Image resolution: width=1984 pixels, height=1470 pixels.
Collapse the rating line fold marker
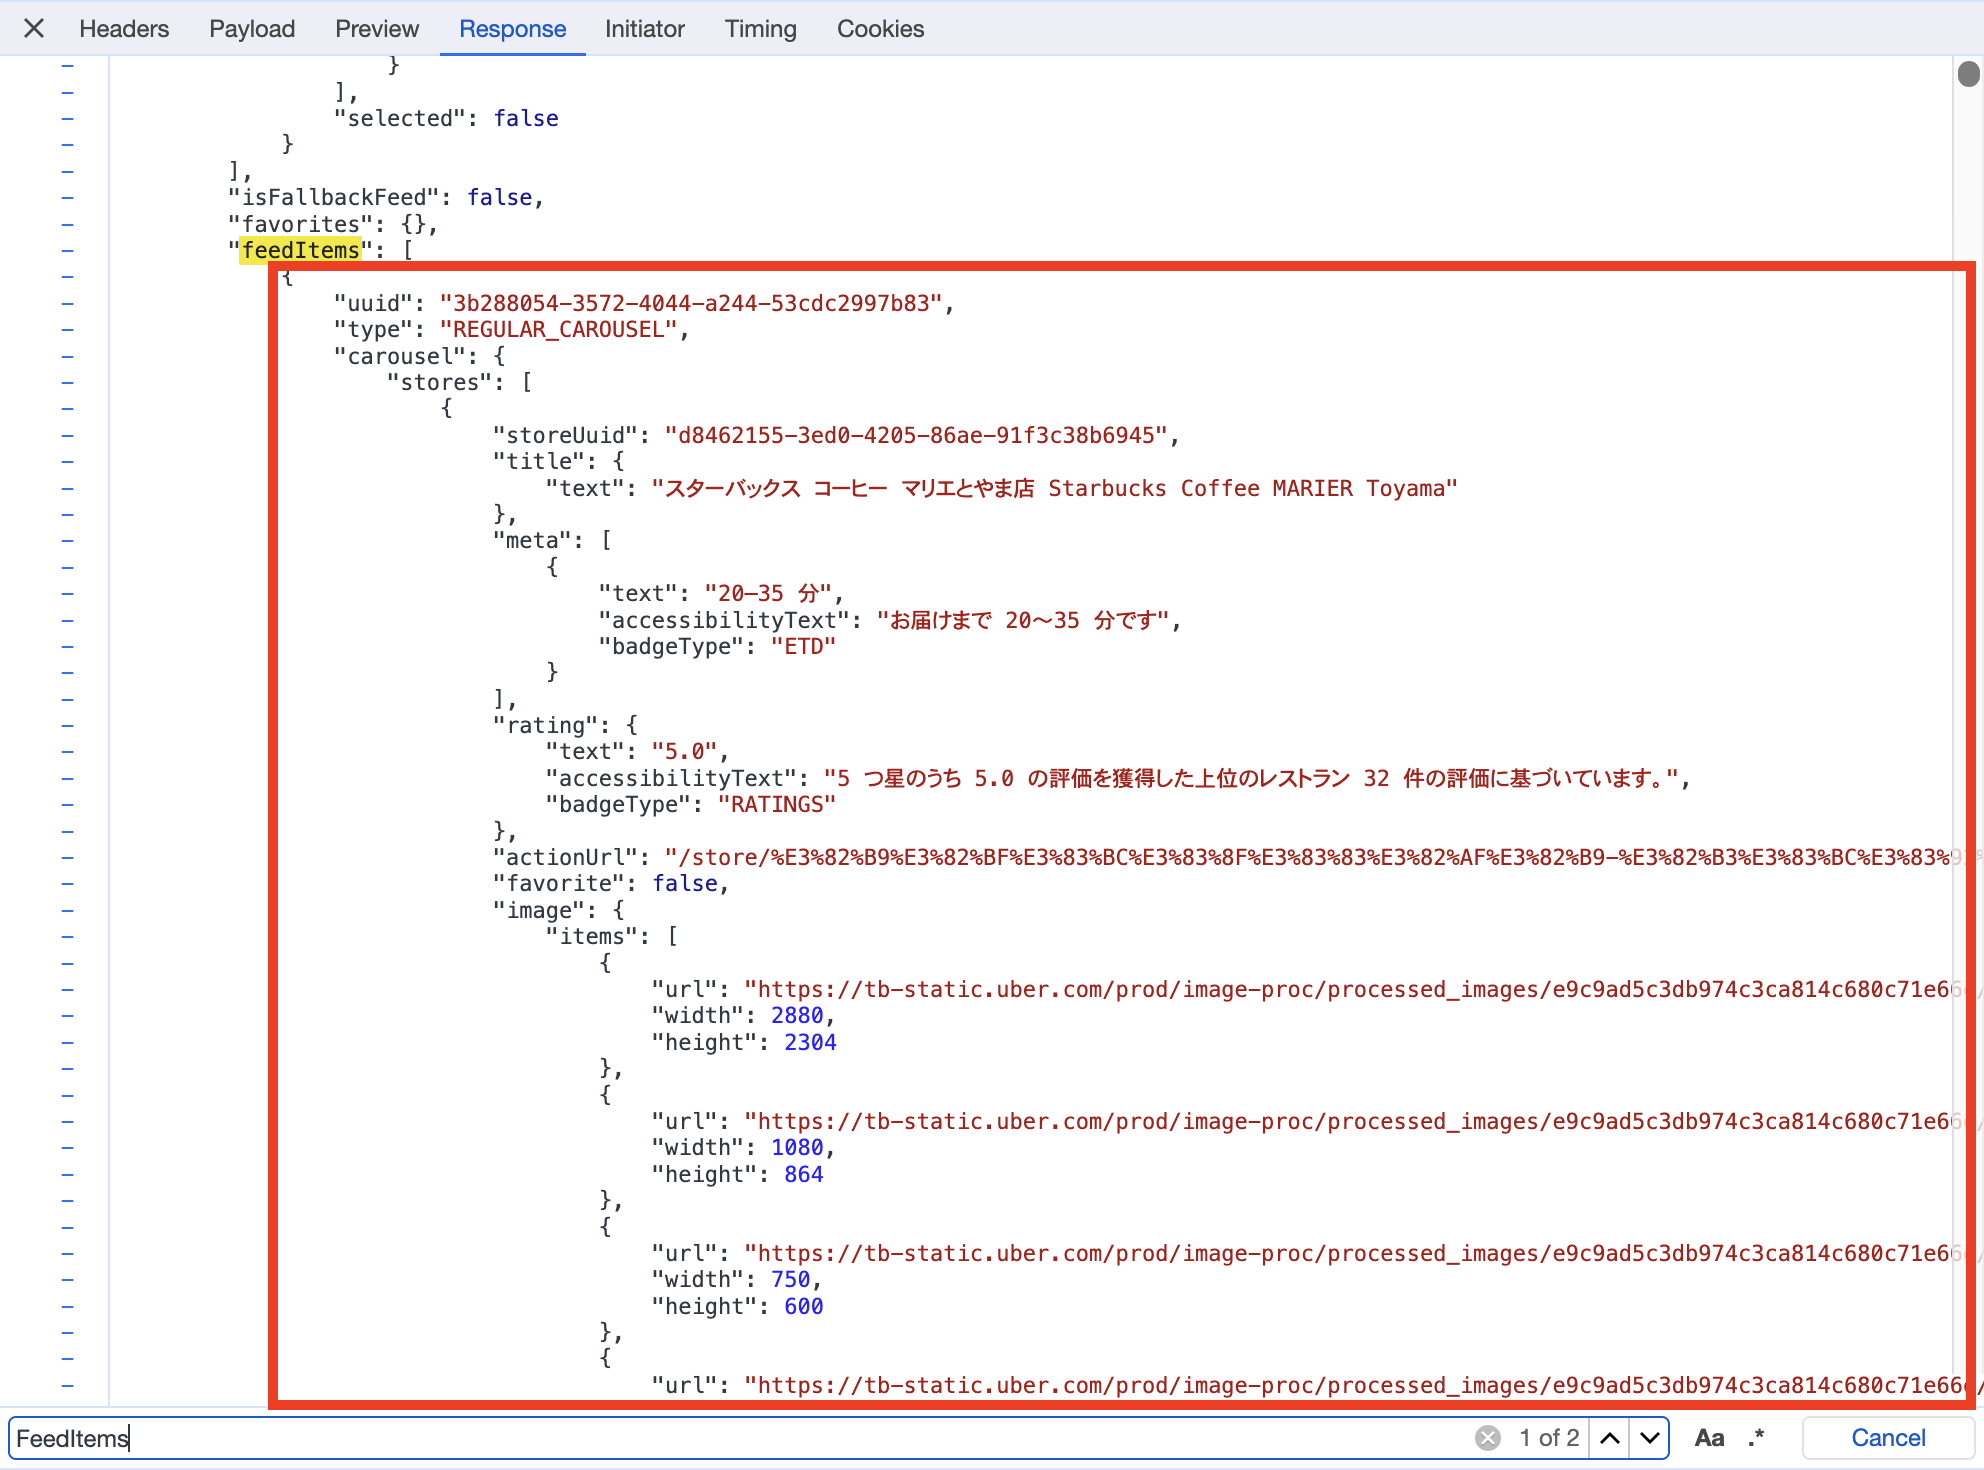click(x=68, y=725)
